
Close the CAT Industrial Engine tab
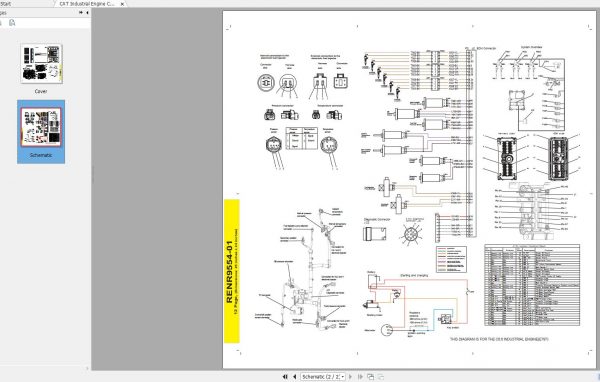(122, 4)
